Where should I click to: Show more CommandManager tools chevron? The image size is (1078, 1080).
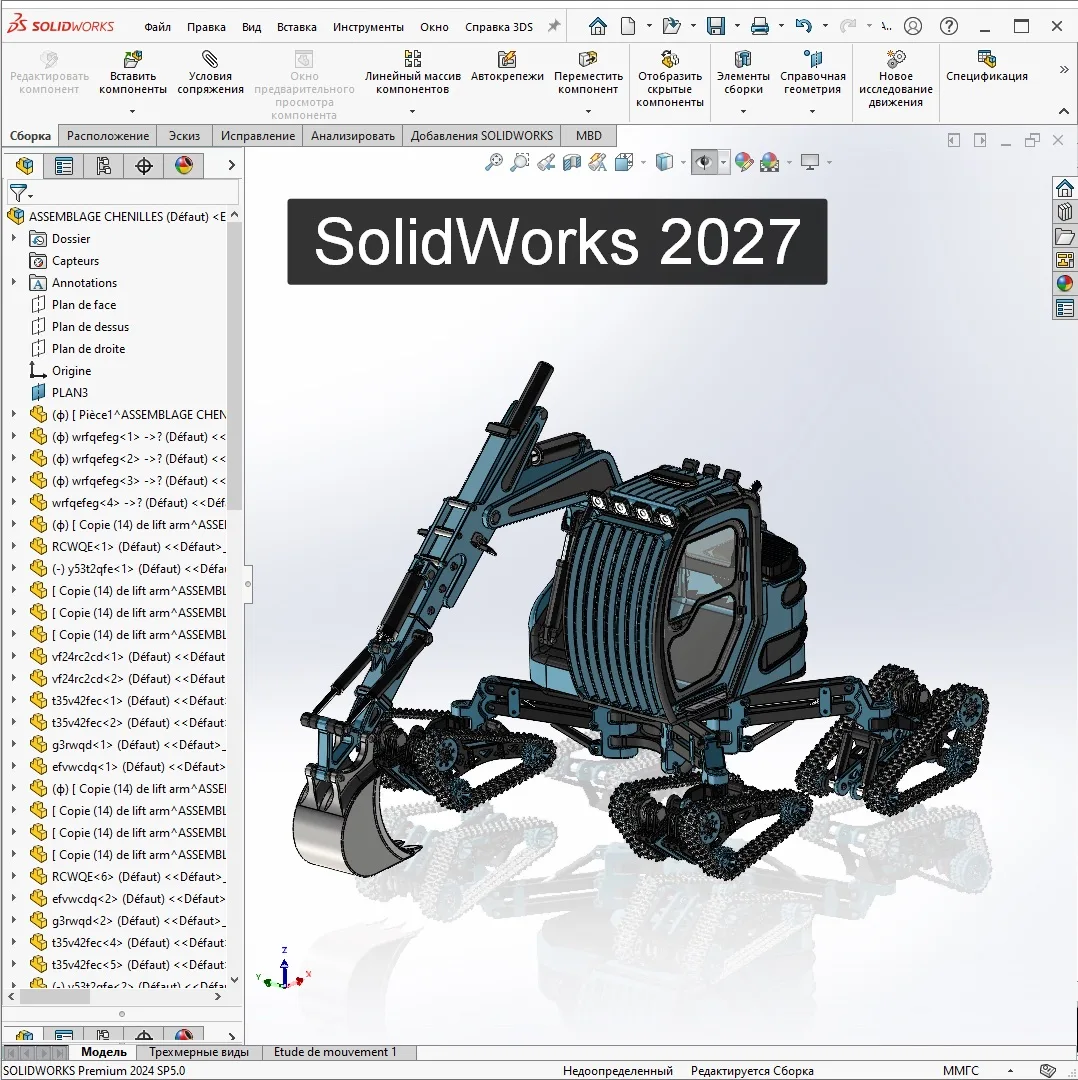[x=1064, y=69]
